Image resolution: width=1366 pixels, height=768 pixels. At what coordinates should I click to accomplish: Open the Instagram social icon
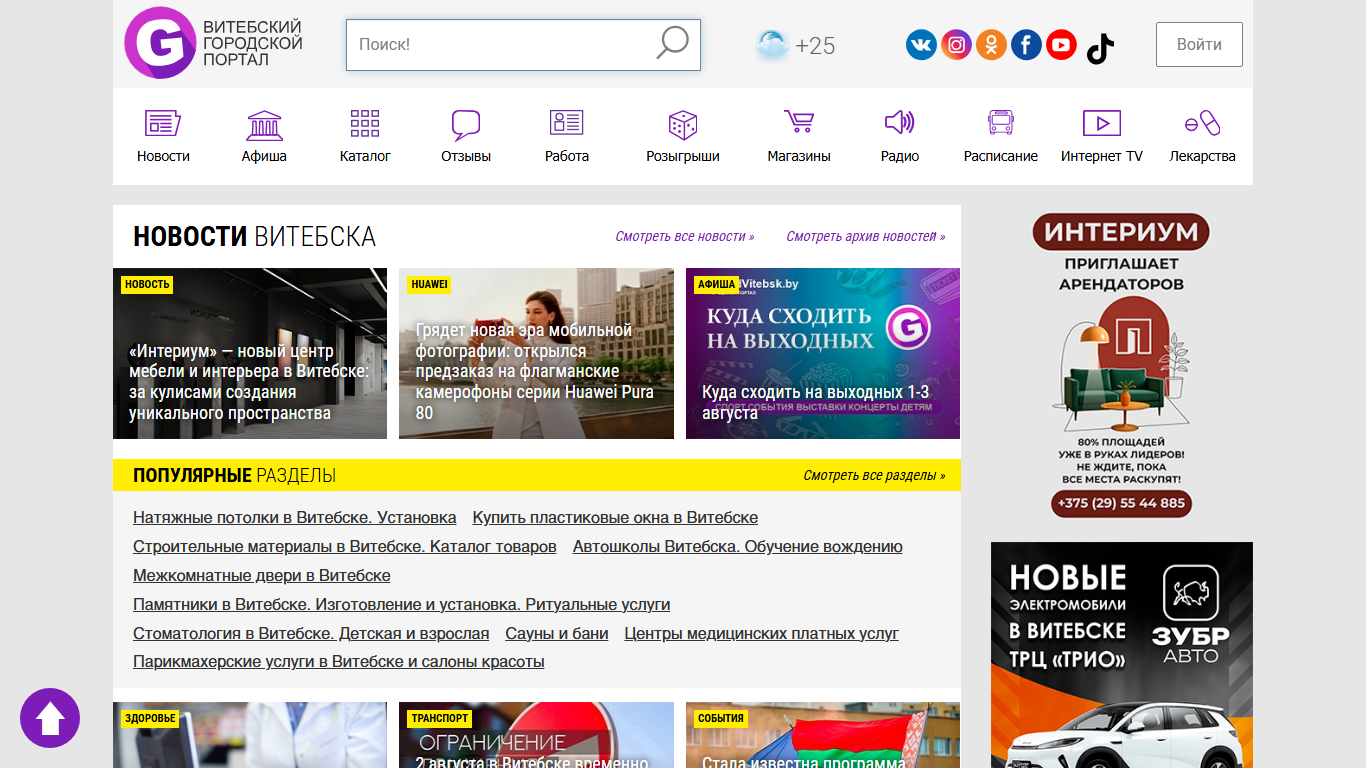tap(956, 45)
